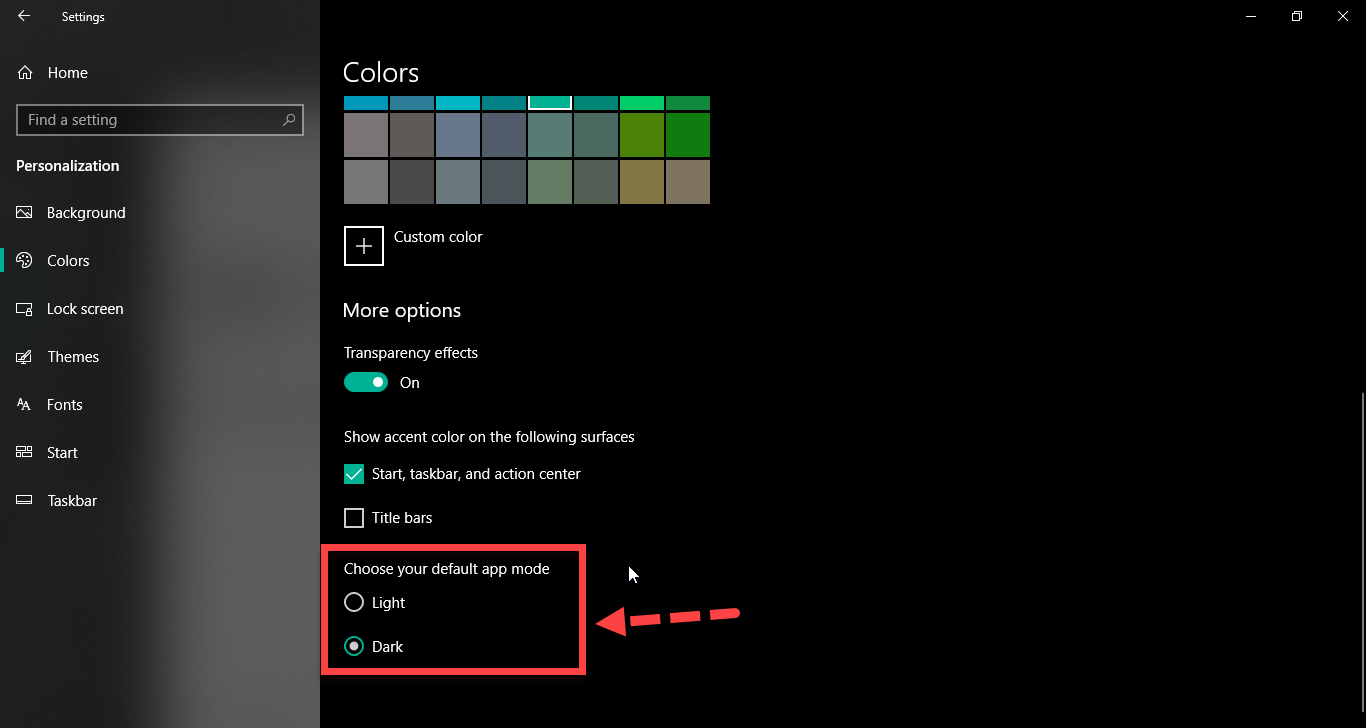Open Fonts via its letter icon
Screen dimensions: 1366x728
tap(25, 405)
